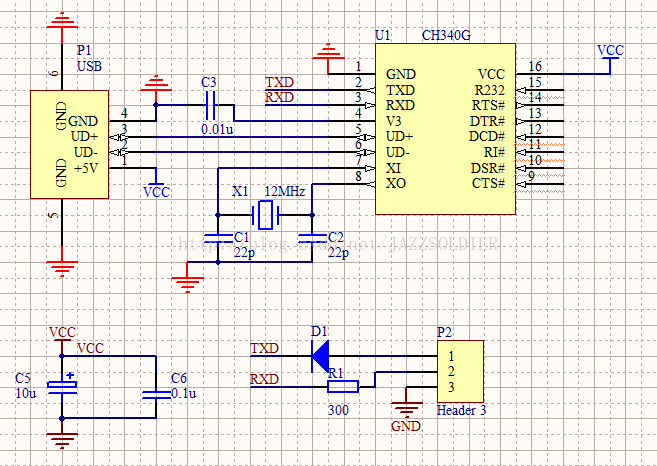The height and width of the screenshot is (466, 657).
Task: Click the XO pin name on U1
Action: coord(396,183)
